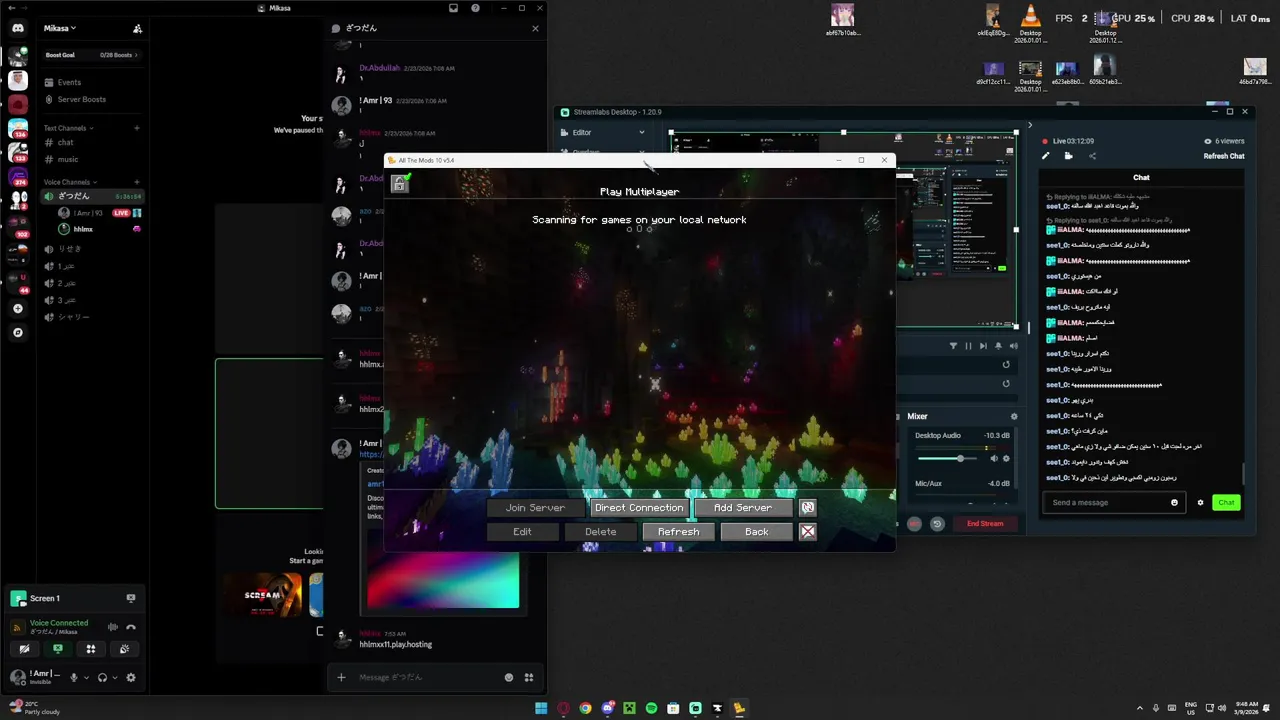Open Windows Start button on taskbar
1280x720 pixels.
(541, 708)
